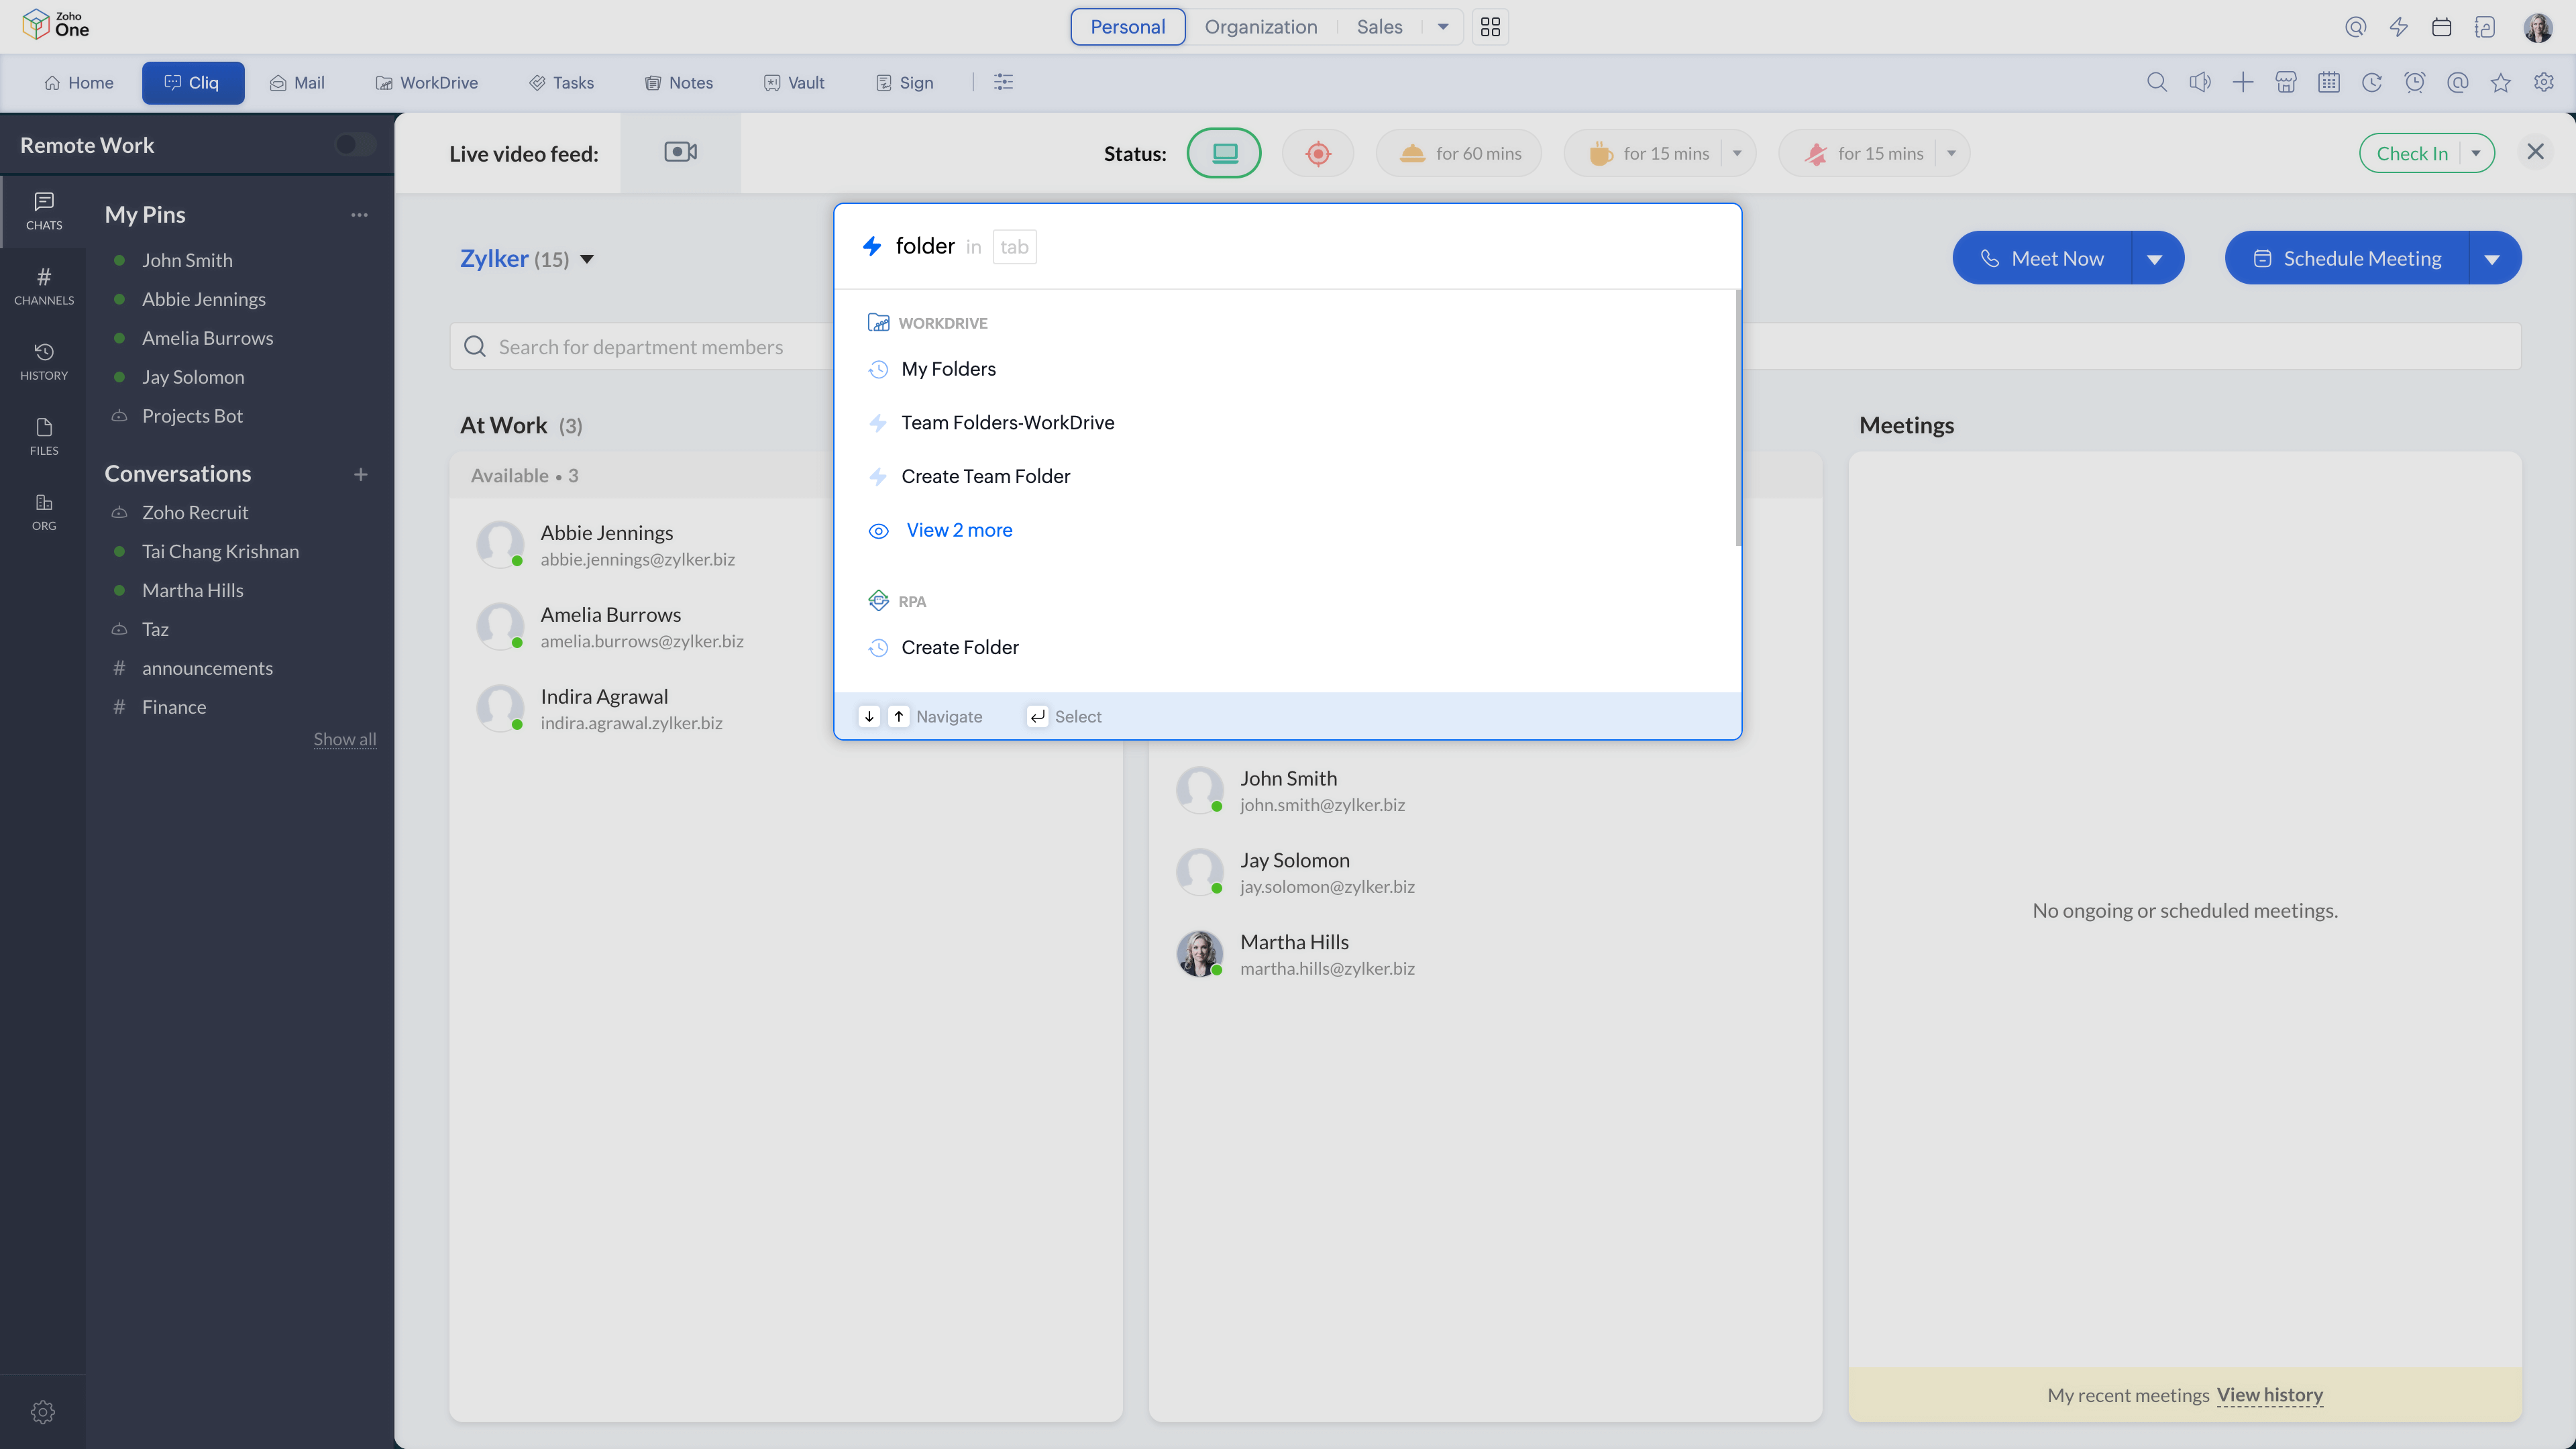Select the coffee break status icon
The height and width of the screenshot is (1449, 2576).
tap(1601, 152)
